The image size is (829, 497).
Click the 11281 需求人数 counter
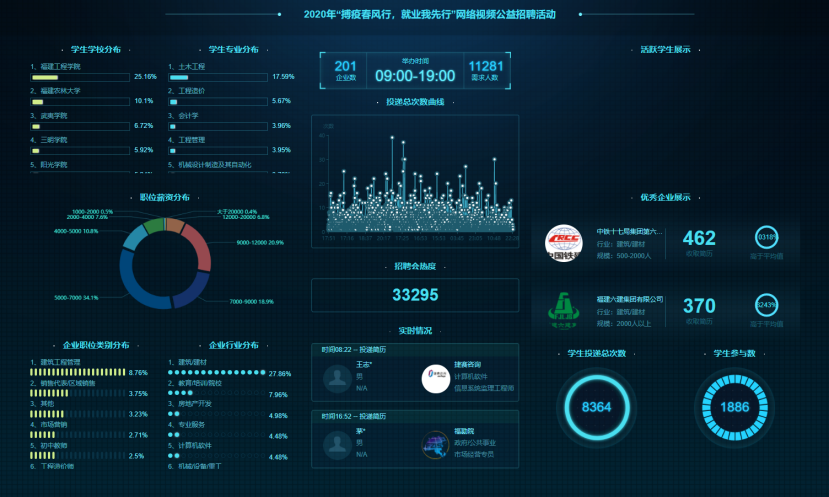[x=485, y=70]
